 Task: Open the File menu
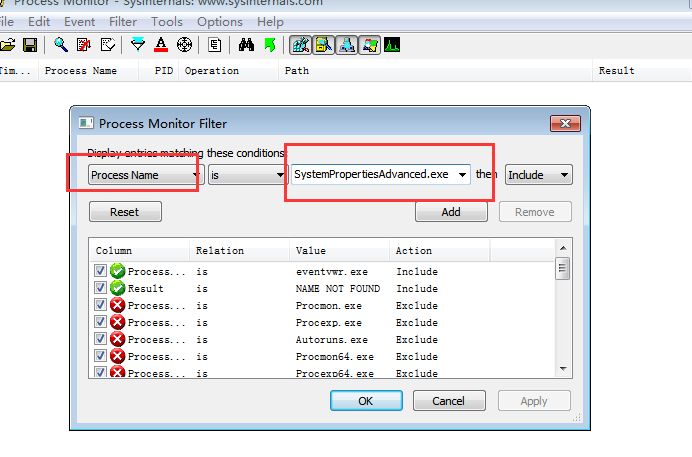pos(6,22)
